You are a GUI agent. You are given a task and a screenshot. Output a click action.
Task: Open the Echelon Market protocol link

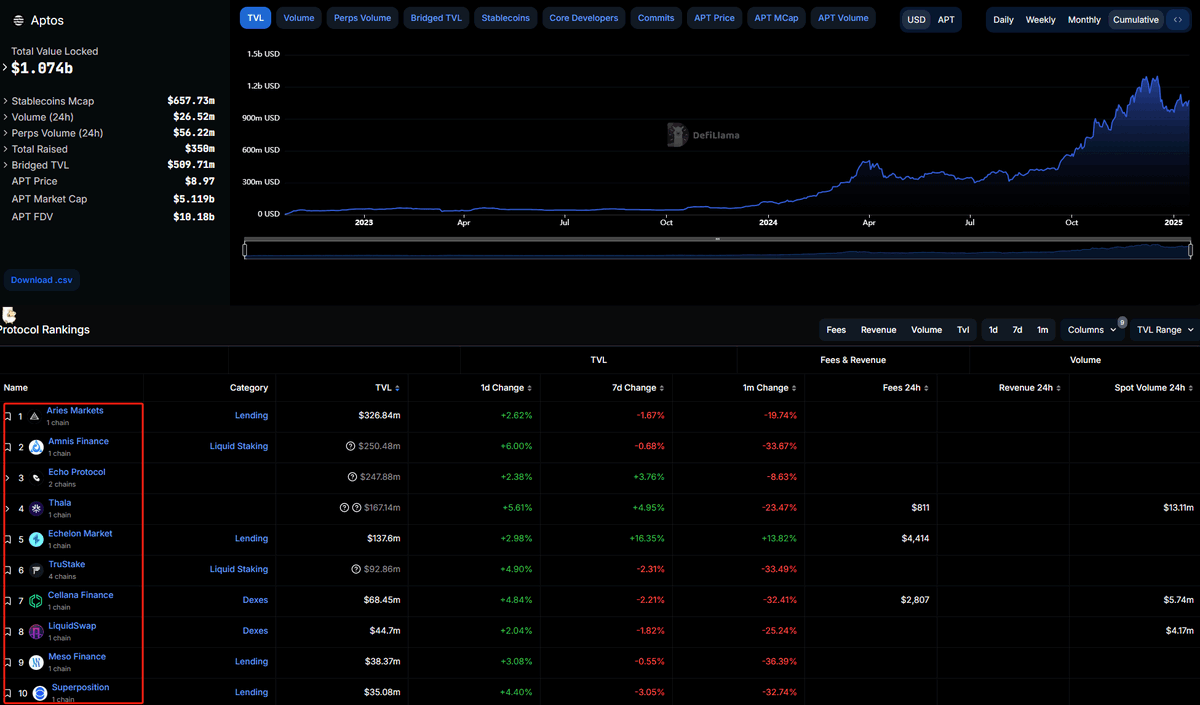pyautogui.click(x=80, y=534)
